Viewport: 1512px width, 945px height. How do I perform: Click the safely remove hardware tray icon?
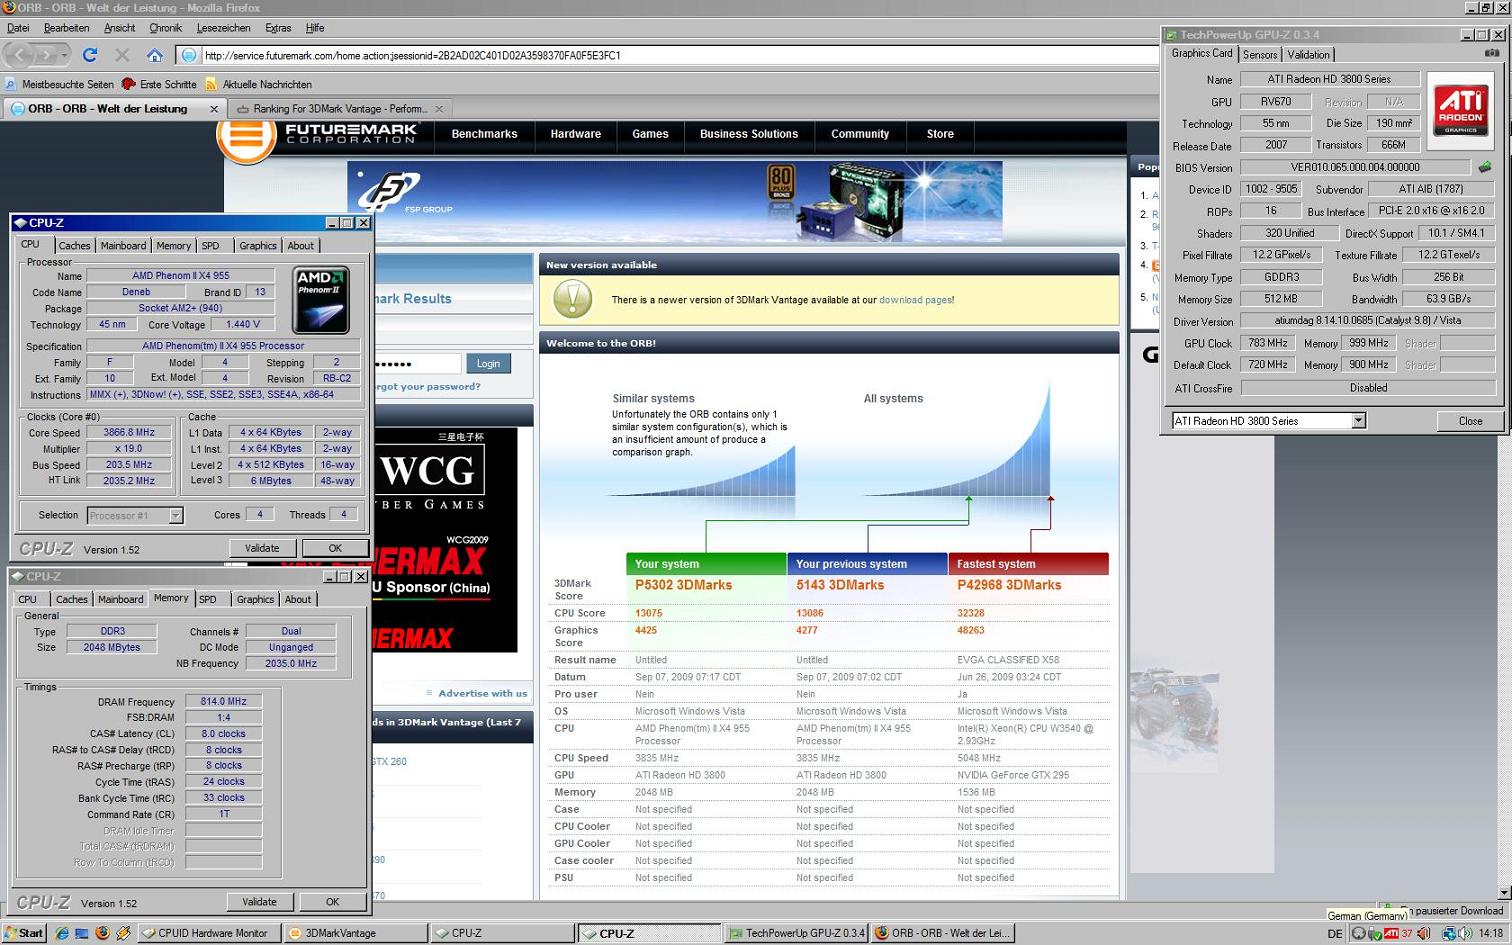coord(1375,933)
